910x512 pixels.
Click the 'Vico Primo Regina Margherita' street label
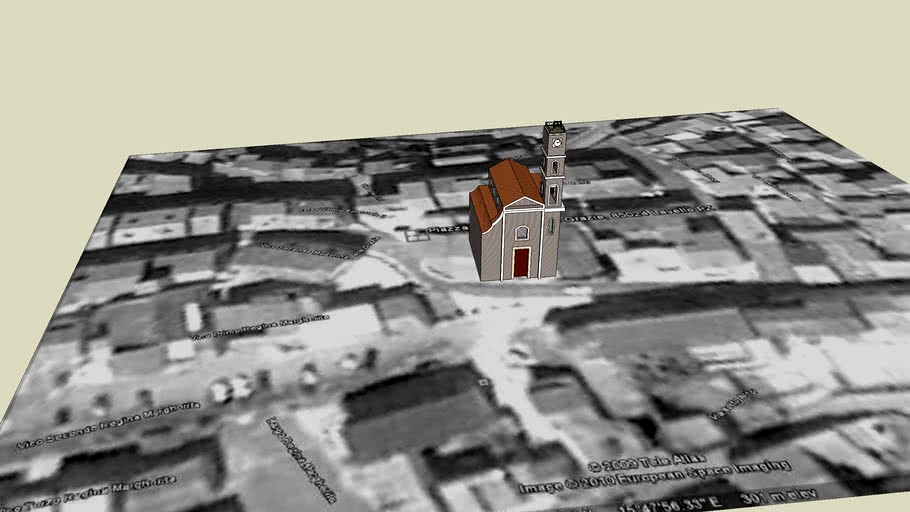[x=261, y=327]
